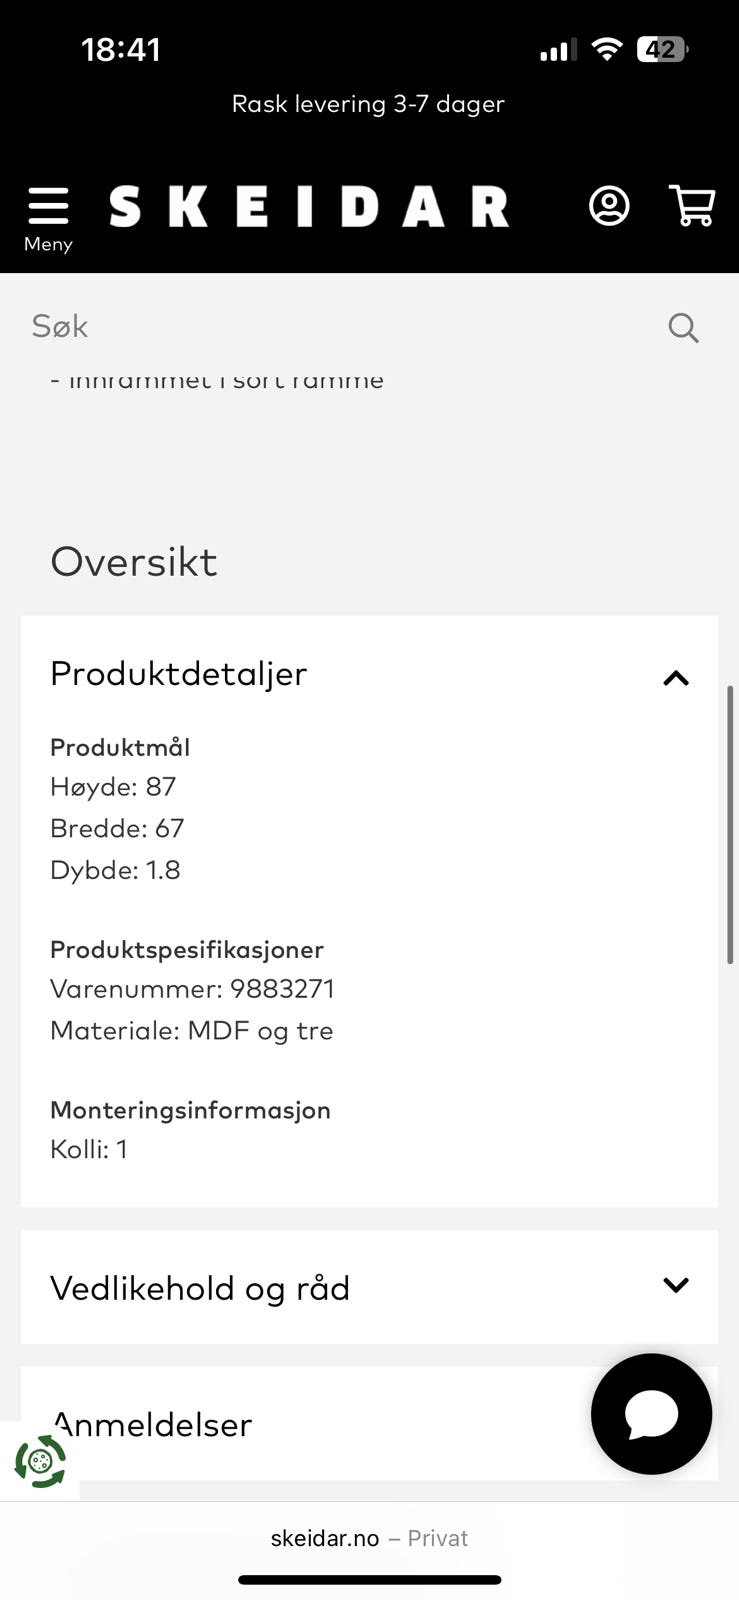Click the Produktdetaljer heading
739x1600 pixels.
[x=178, y=674]
